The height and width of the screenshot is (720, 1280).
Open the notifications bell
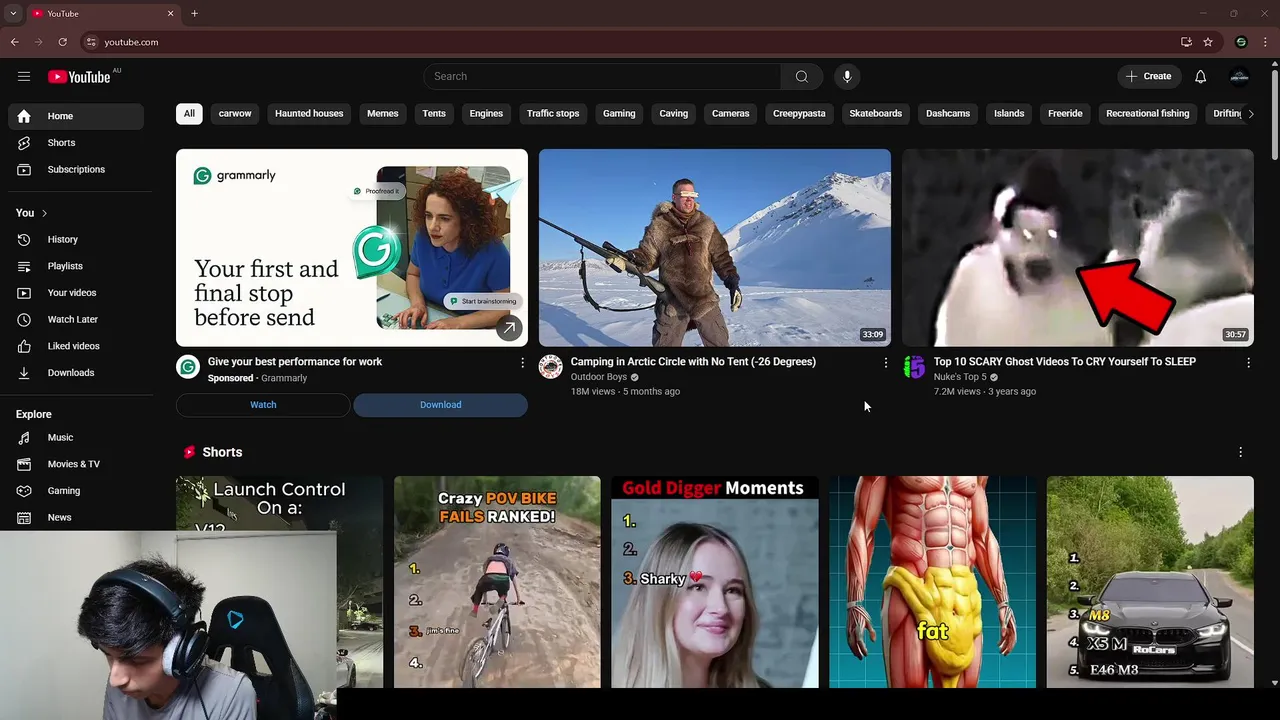pos(1201,76)
